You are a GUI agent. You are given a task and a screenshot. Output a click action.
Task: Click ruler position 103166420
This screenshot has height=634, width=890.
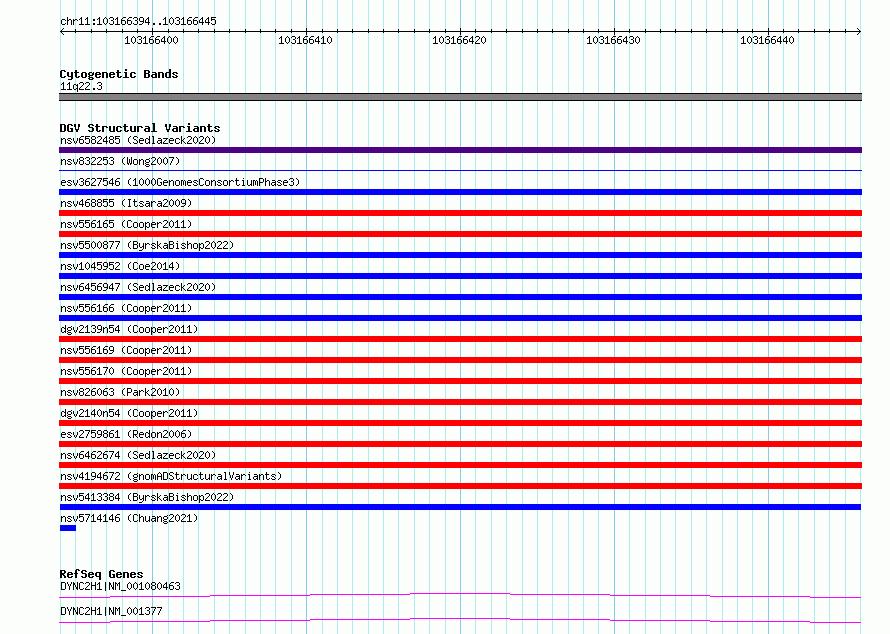459,40
